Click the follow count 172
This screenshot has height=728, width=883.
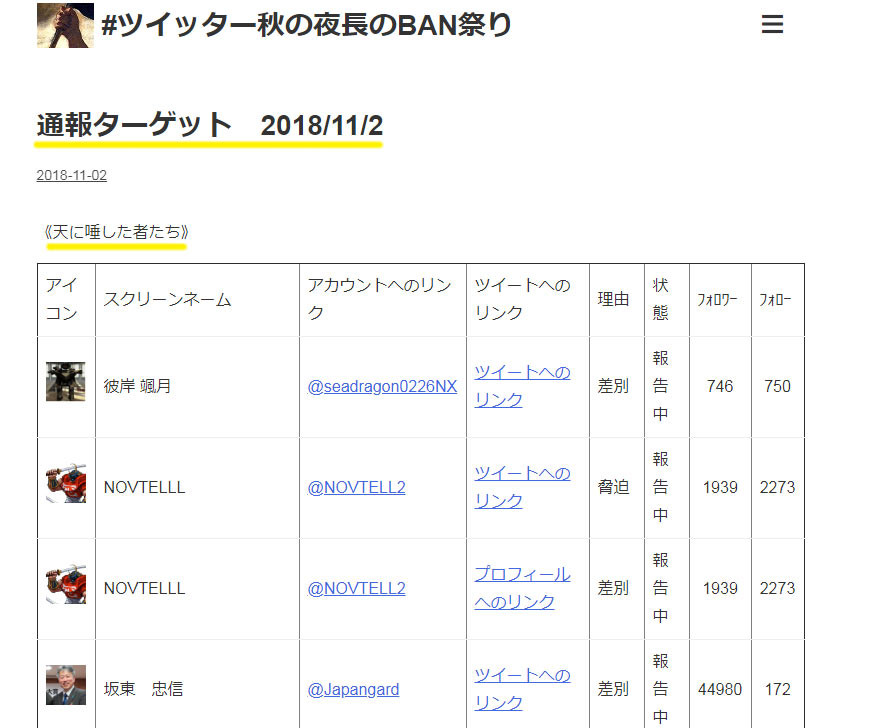pyautogui.click(x=777, y=689)
